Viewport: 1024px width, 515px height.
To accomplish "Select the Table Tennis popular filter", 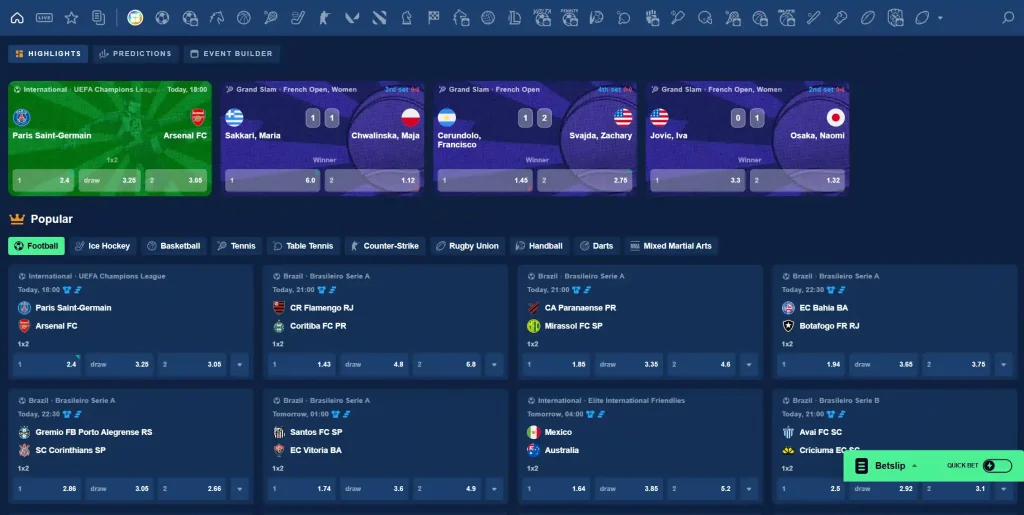I will (x=303, y=246).
